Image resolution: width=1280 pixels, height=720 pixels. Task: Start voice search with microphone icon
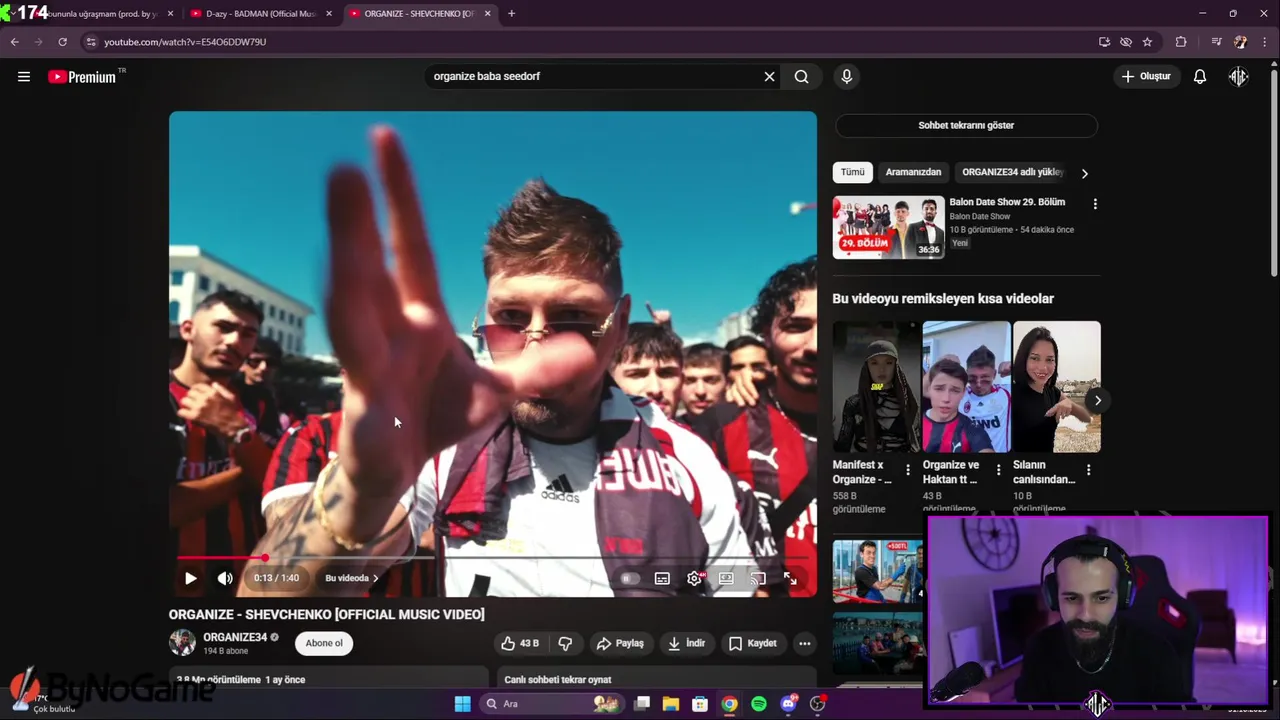click(846, 77)
